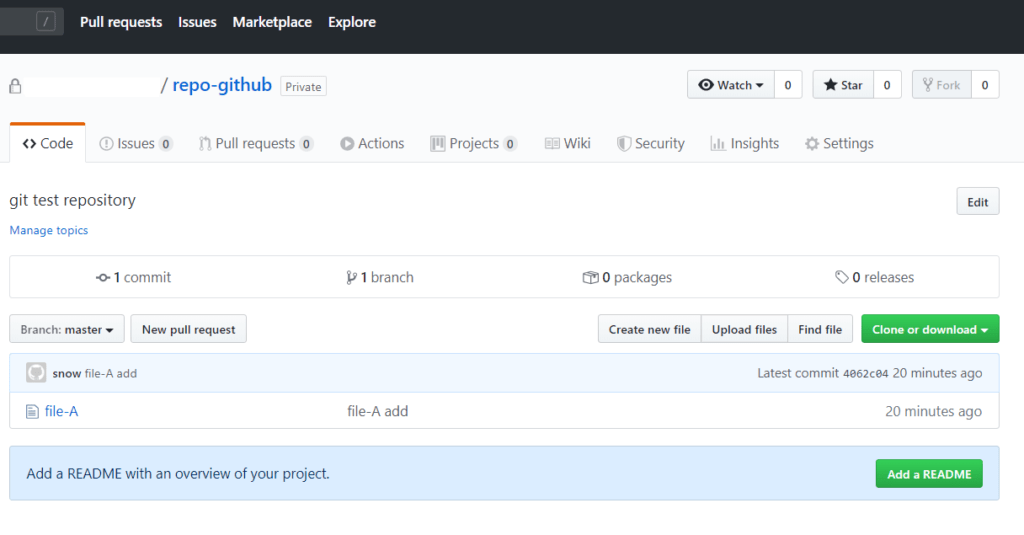Click New pull request button

click(x=189, y=329)
